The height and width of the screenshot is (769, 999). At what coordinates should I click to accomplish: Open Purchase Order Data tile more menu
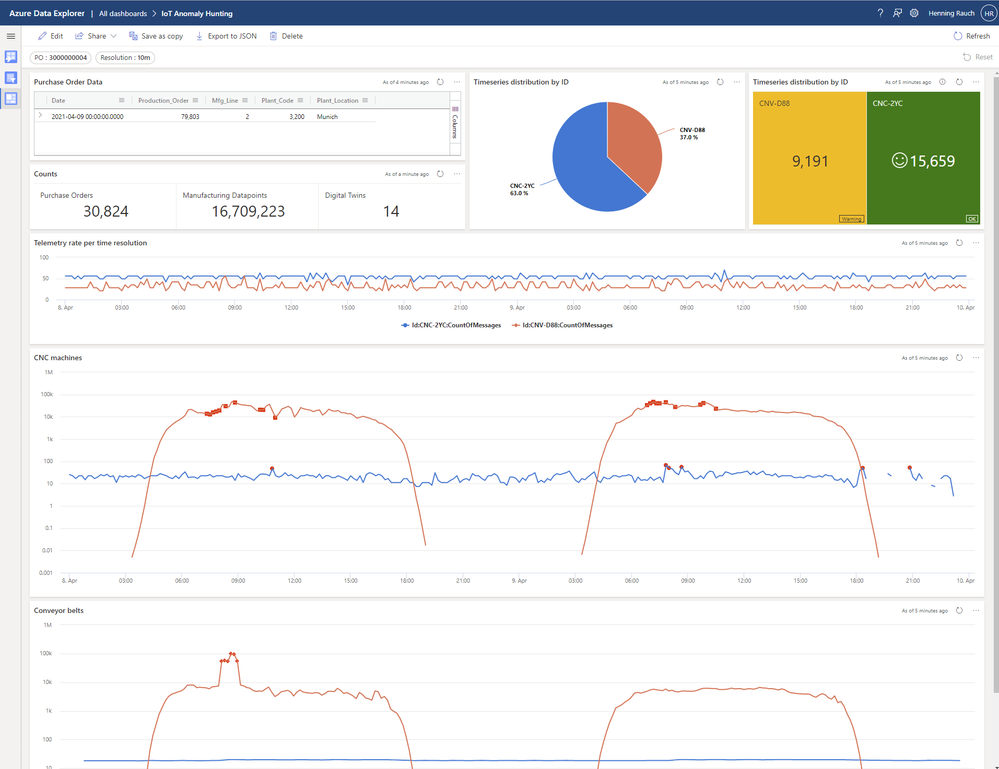pos(457,82)
